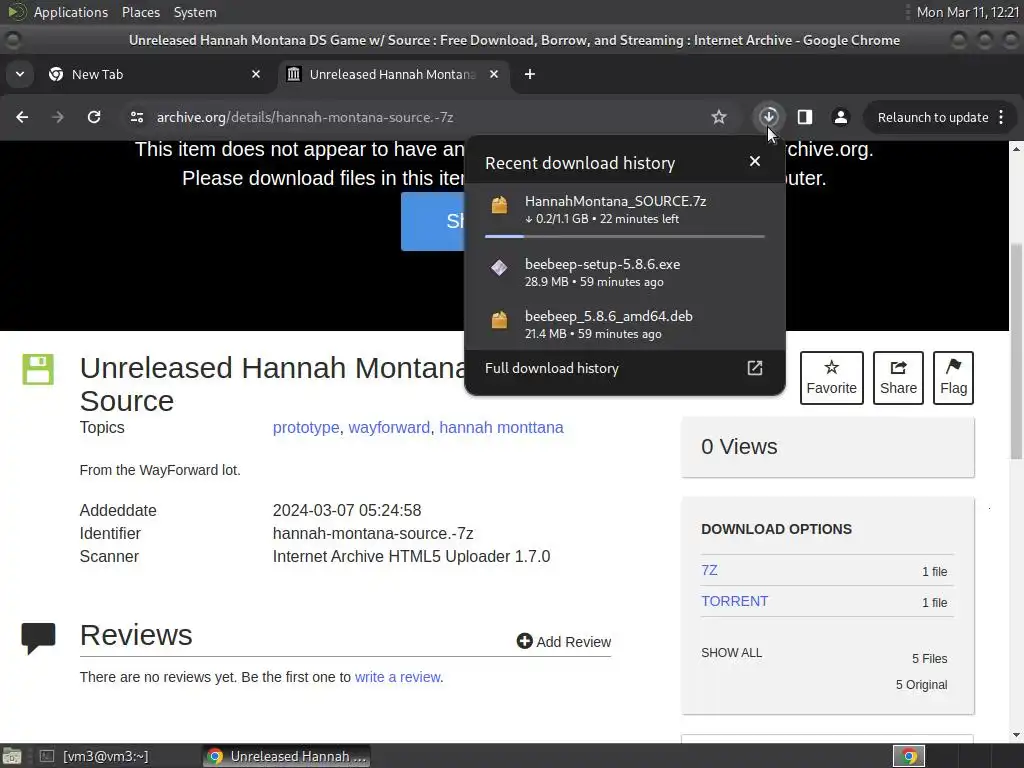Open tab search dropdown chevron
This screenshot has width=1024, height=768.
coord(20,74)
